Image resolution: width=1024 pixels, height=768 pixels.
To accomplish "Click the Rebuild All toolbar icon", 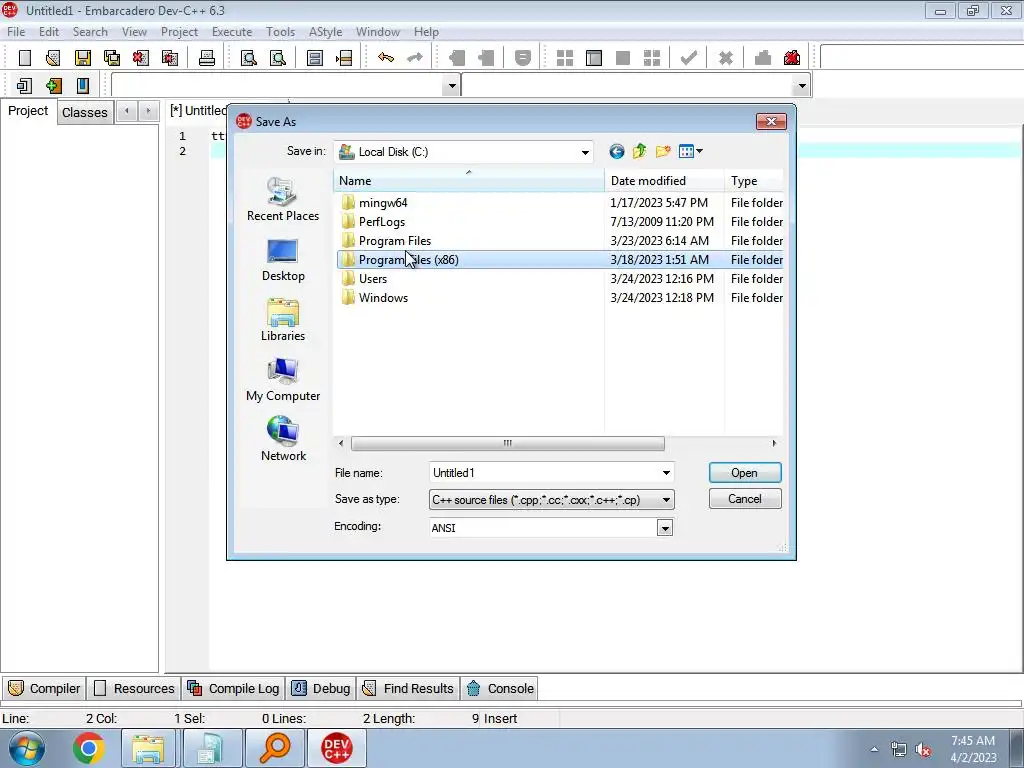I will point(652,58).
